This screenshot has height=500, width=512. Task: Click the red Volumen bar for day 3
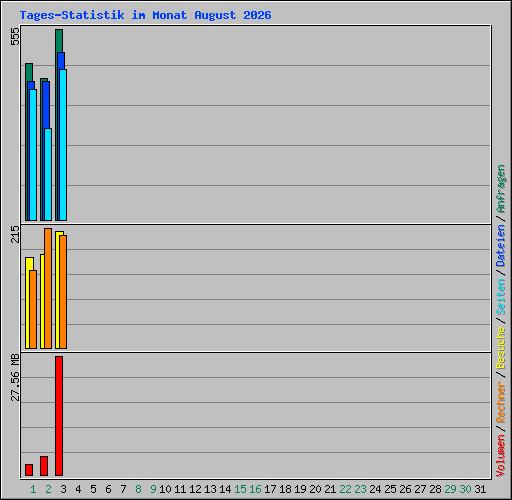click(x=59, y=416)
